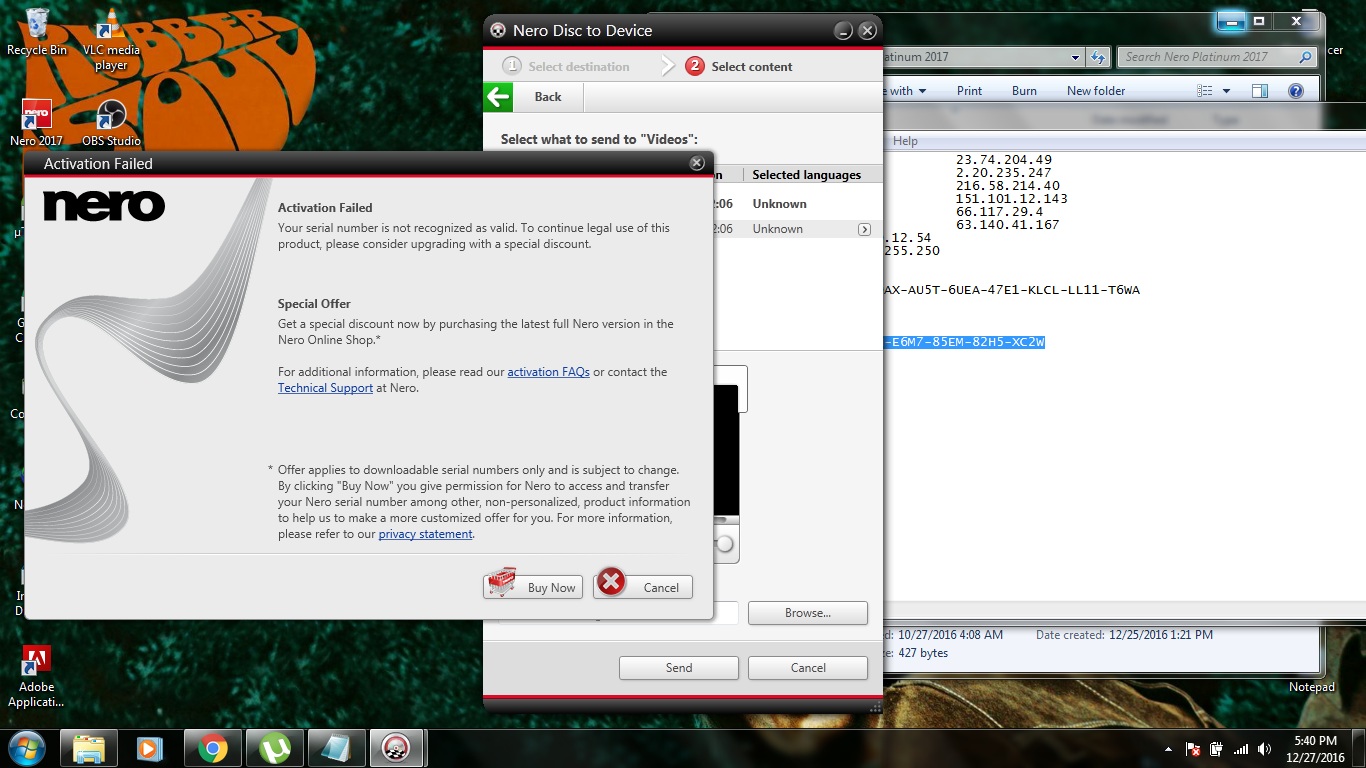Image resolution: width=1366 pixels, height=768 pixels.
Task: Click the serial ending in LL11-T6WA
Action: tap(1012, 291)
